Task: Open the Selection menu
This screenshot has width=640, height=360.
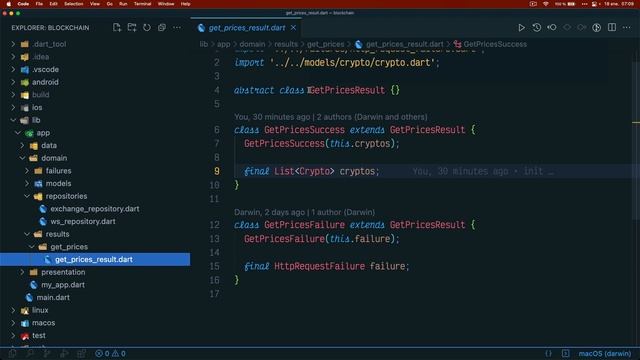Action: (73, 4)
